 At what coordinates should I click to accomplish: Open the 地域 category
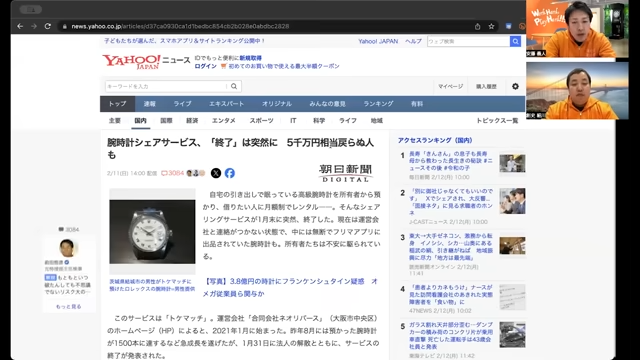click(376, 120)
